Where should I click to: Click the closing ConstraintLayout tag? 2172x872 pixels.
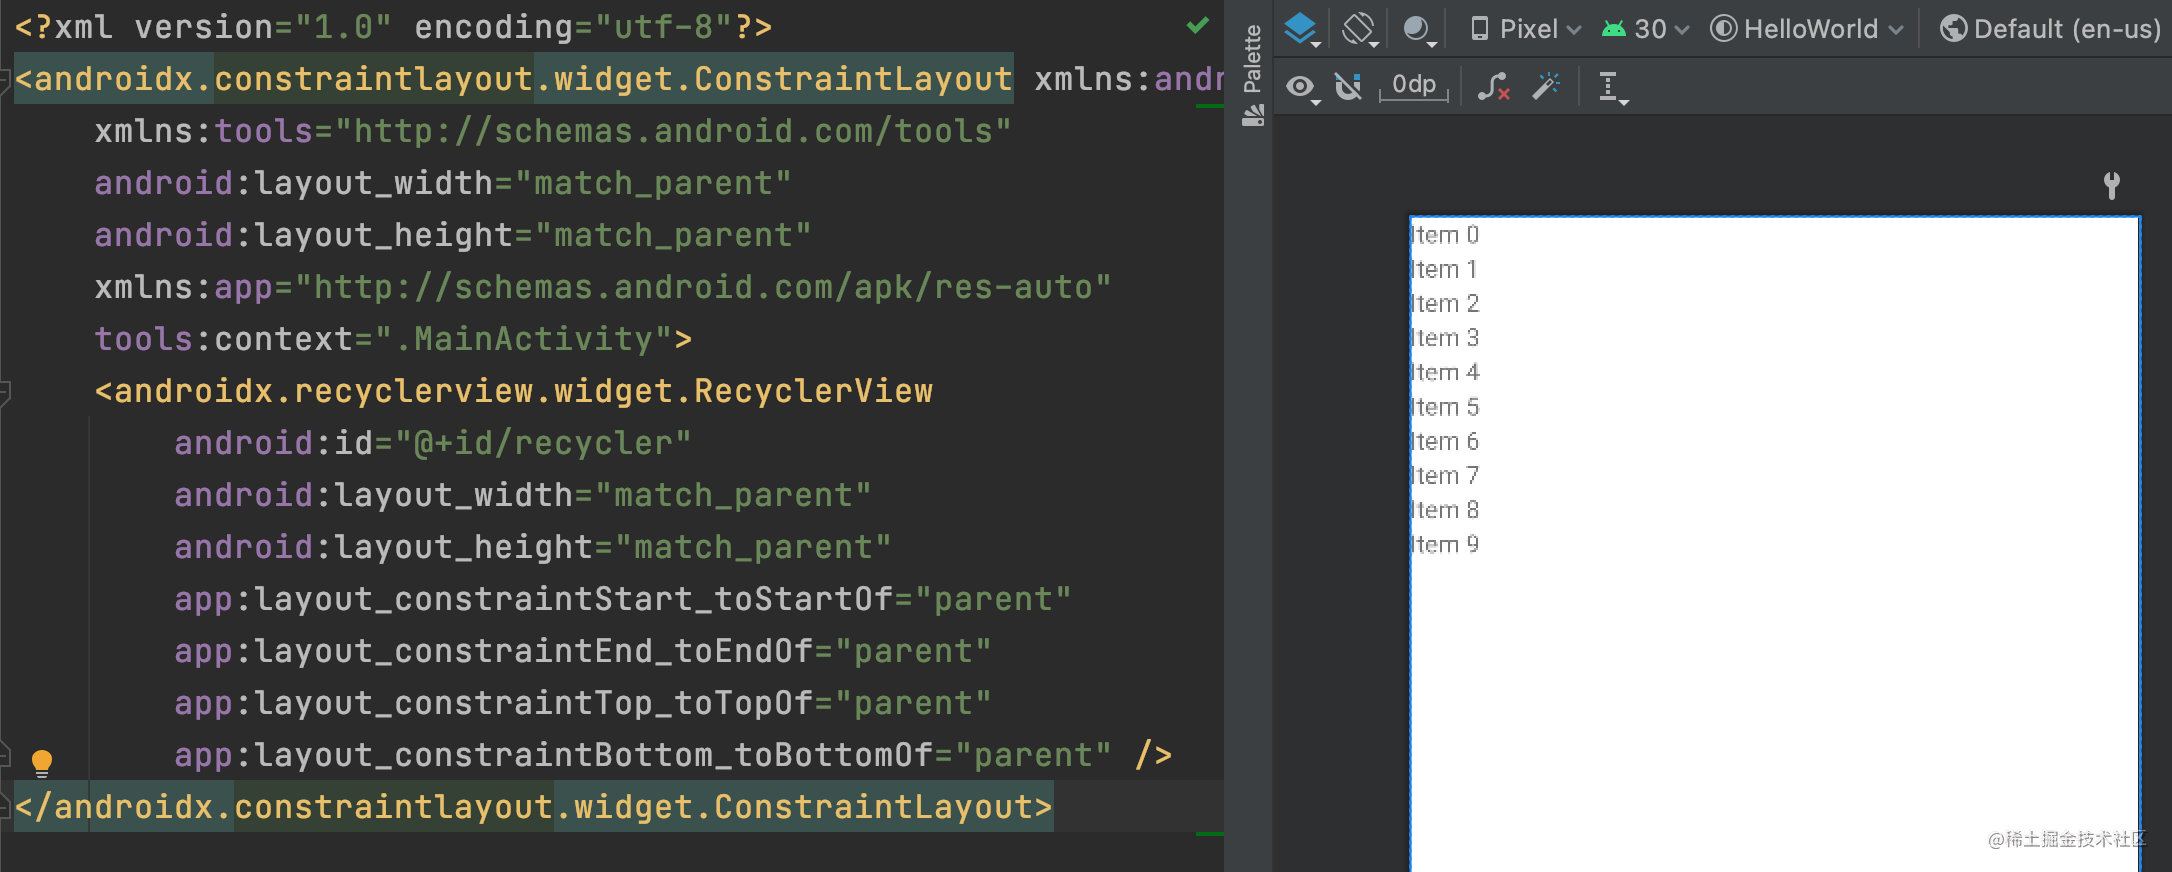click(x=533, y=807)
